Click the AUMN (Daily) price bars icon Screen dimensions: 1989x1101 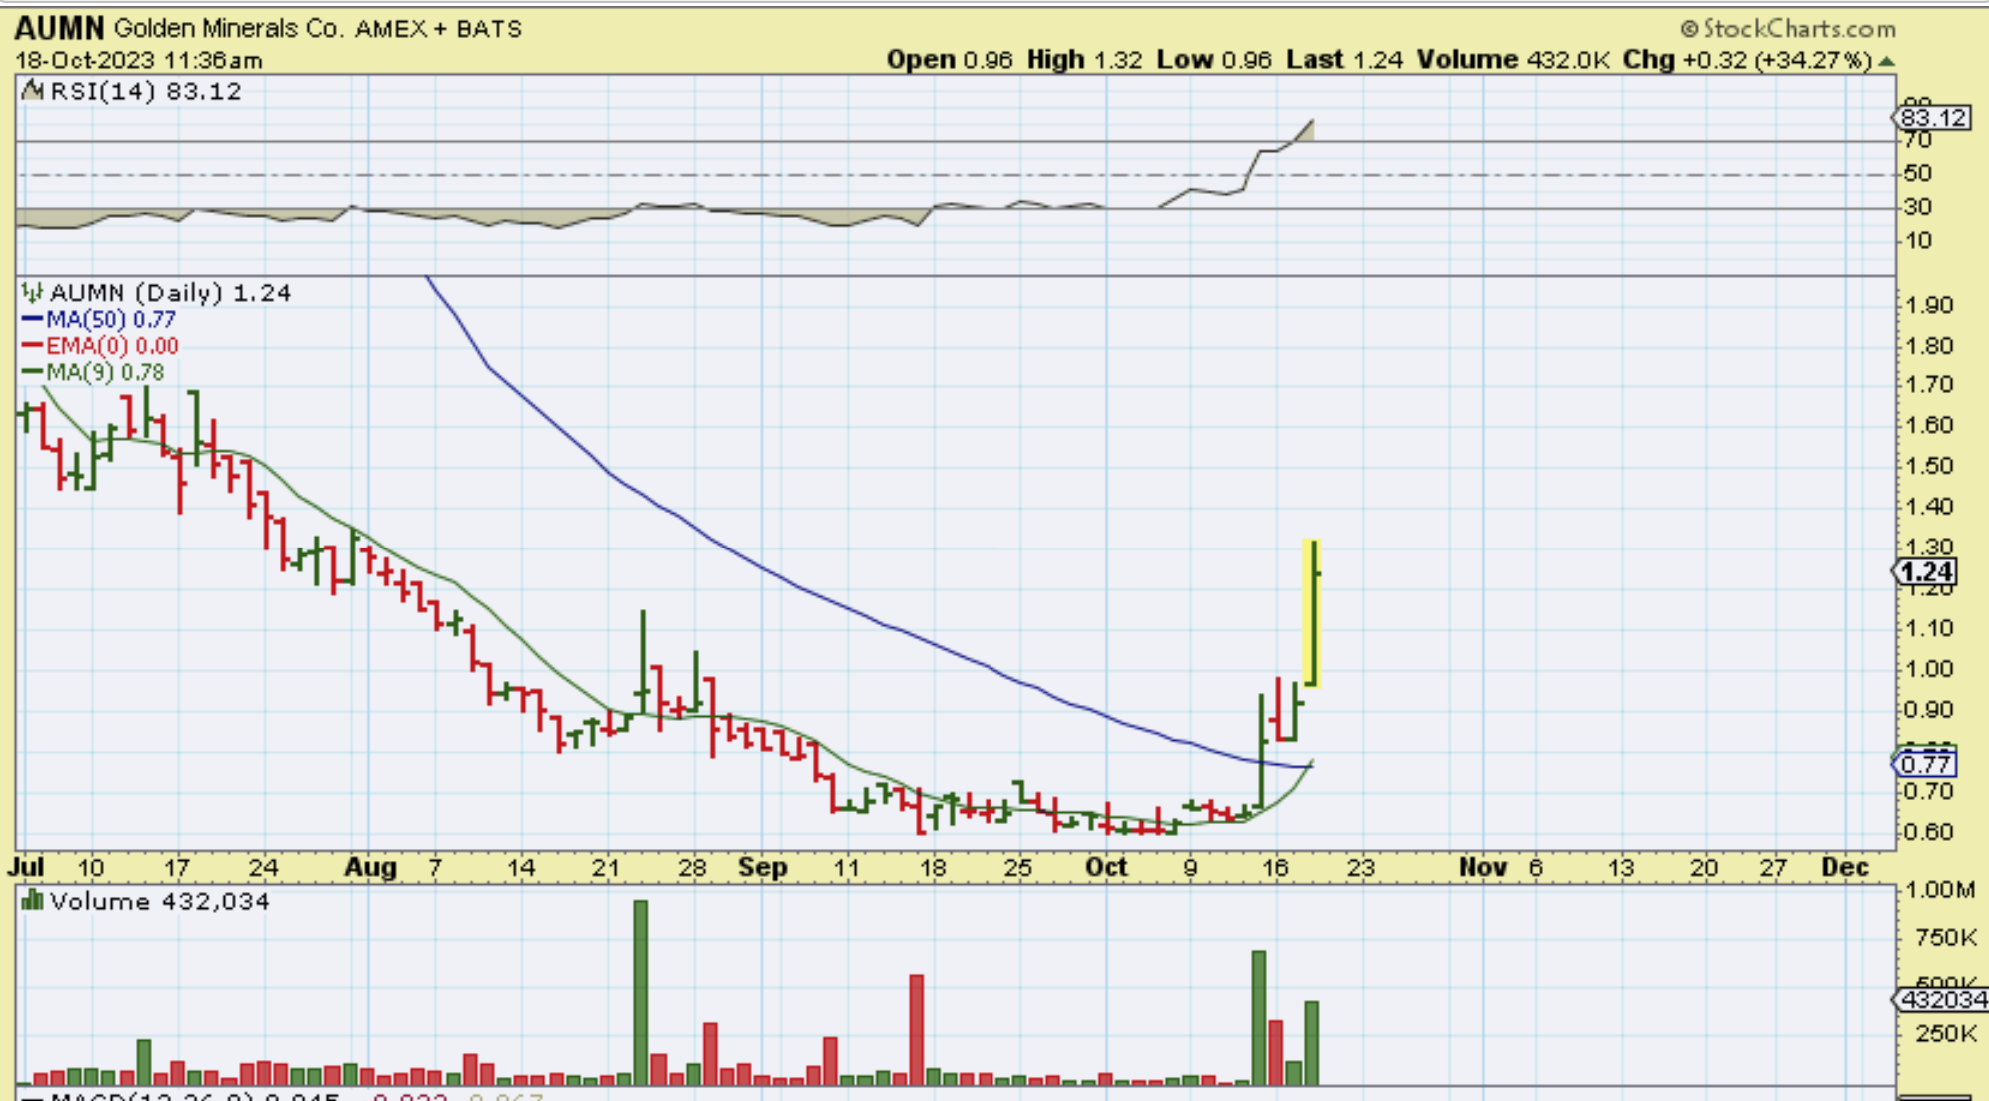[32, 293]
